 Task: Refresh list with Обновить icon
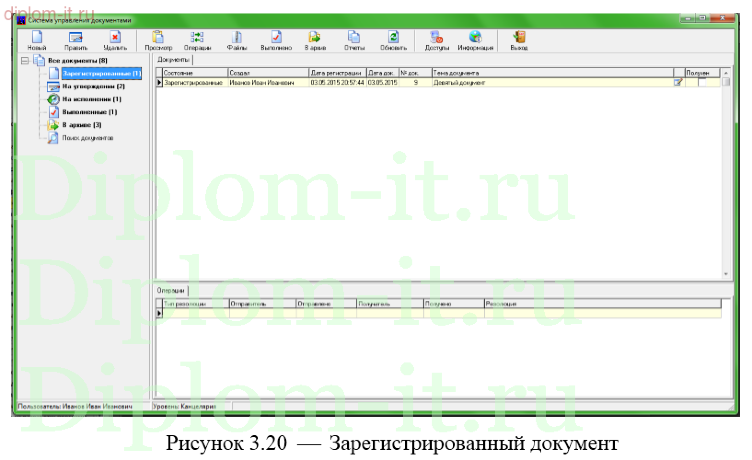[x=393, y=40]
